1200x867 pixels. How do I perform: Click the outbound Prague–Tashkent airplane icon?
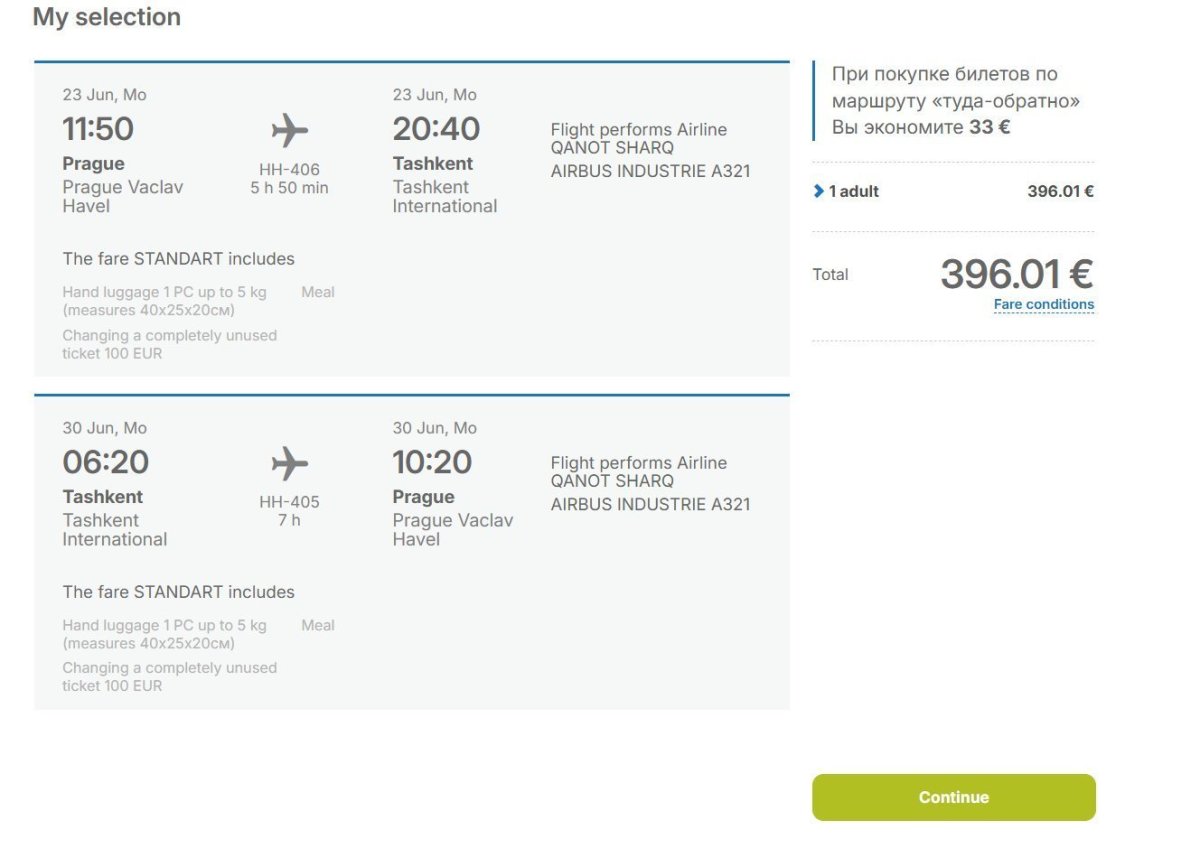289,130
